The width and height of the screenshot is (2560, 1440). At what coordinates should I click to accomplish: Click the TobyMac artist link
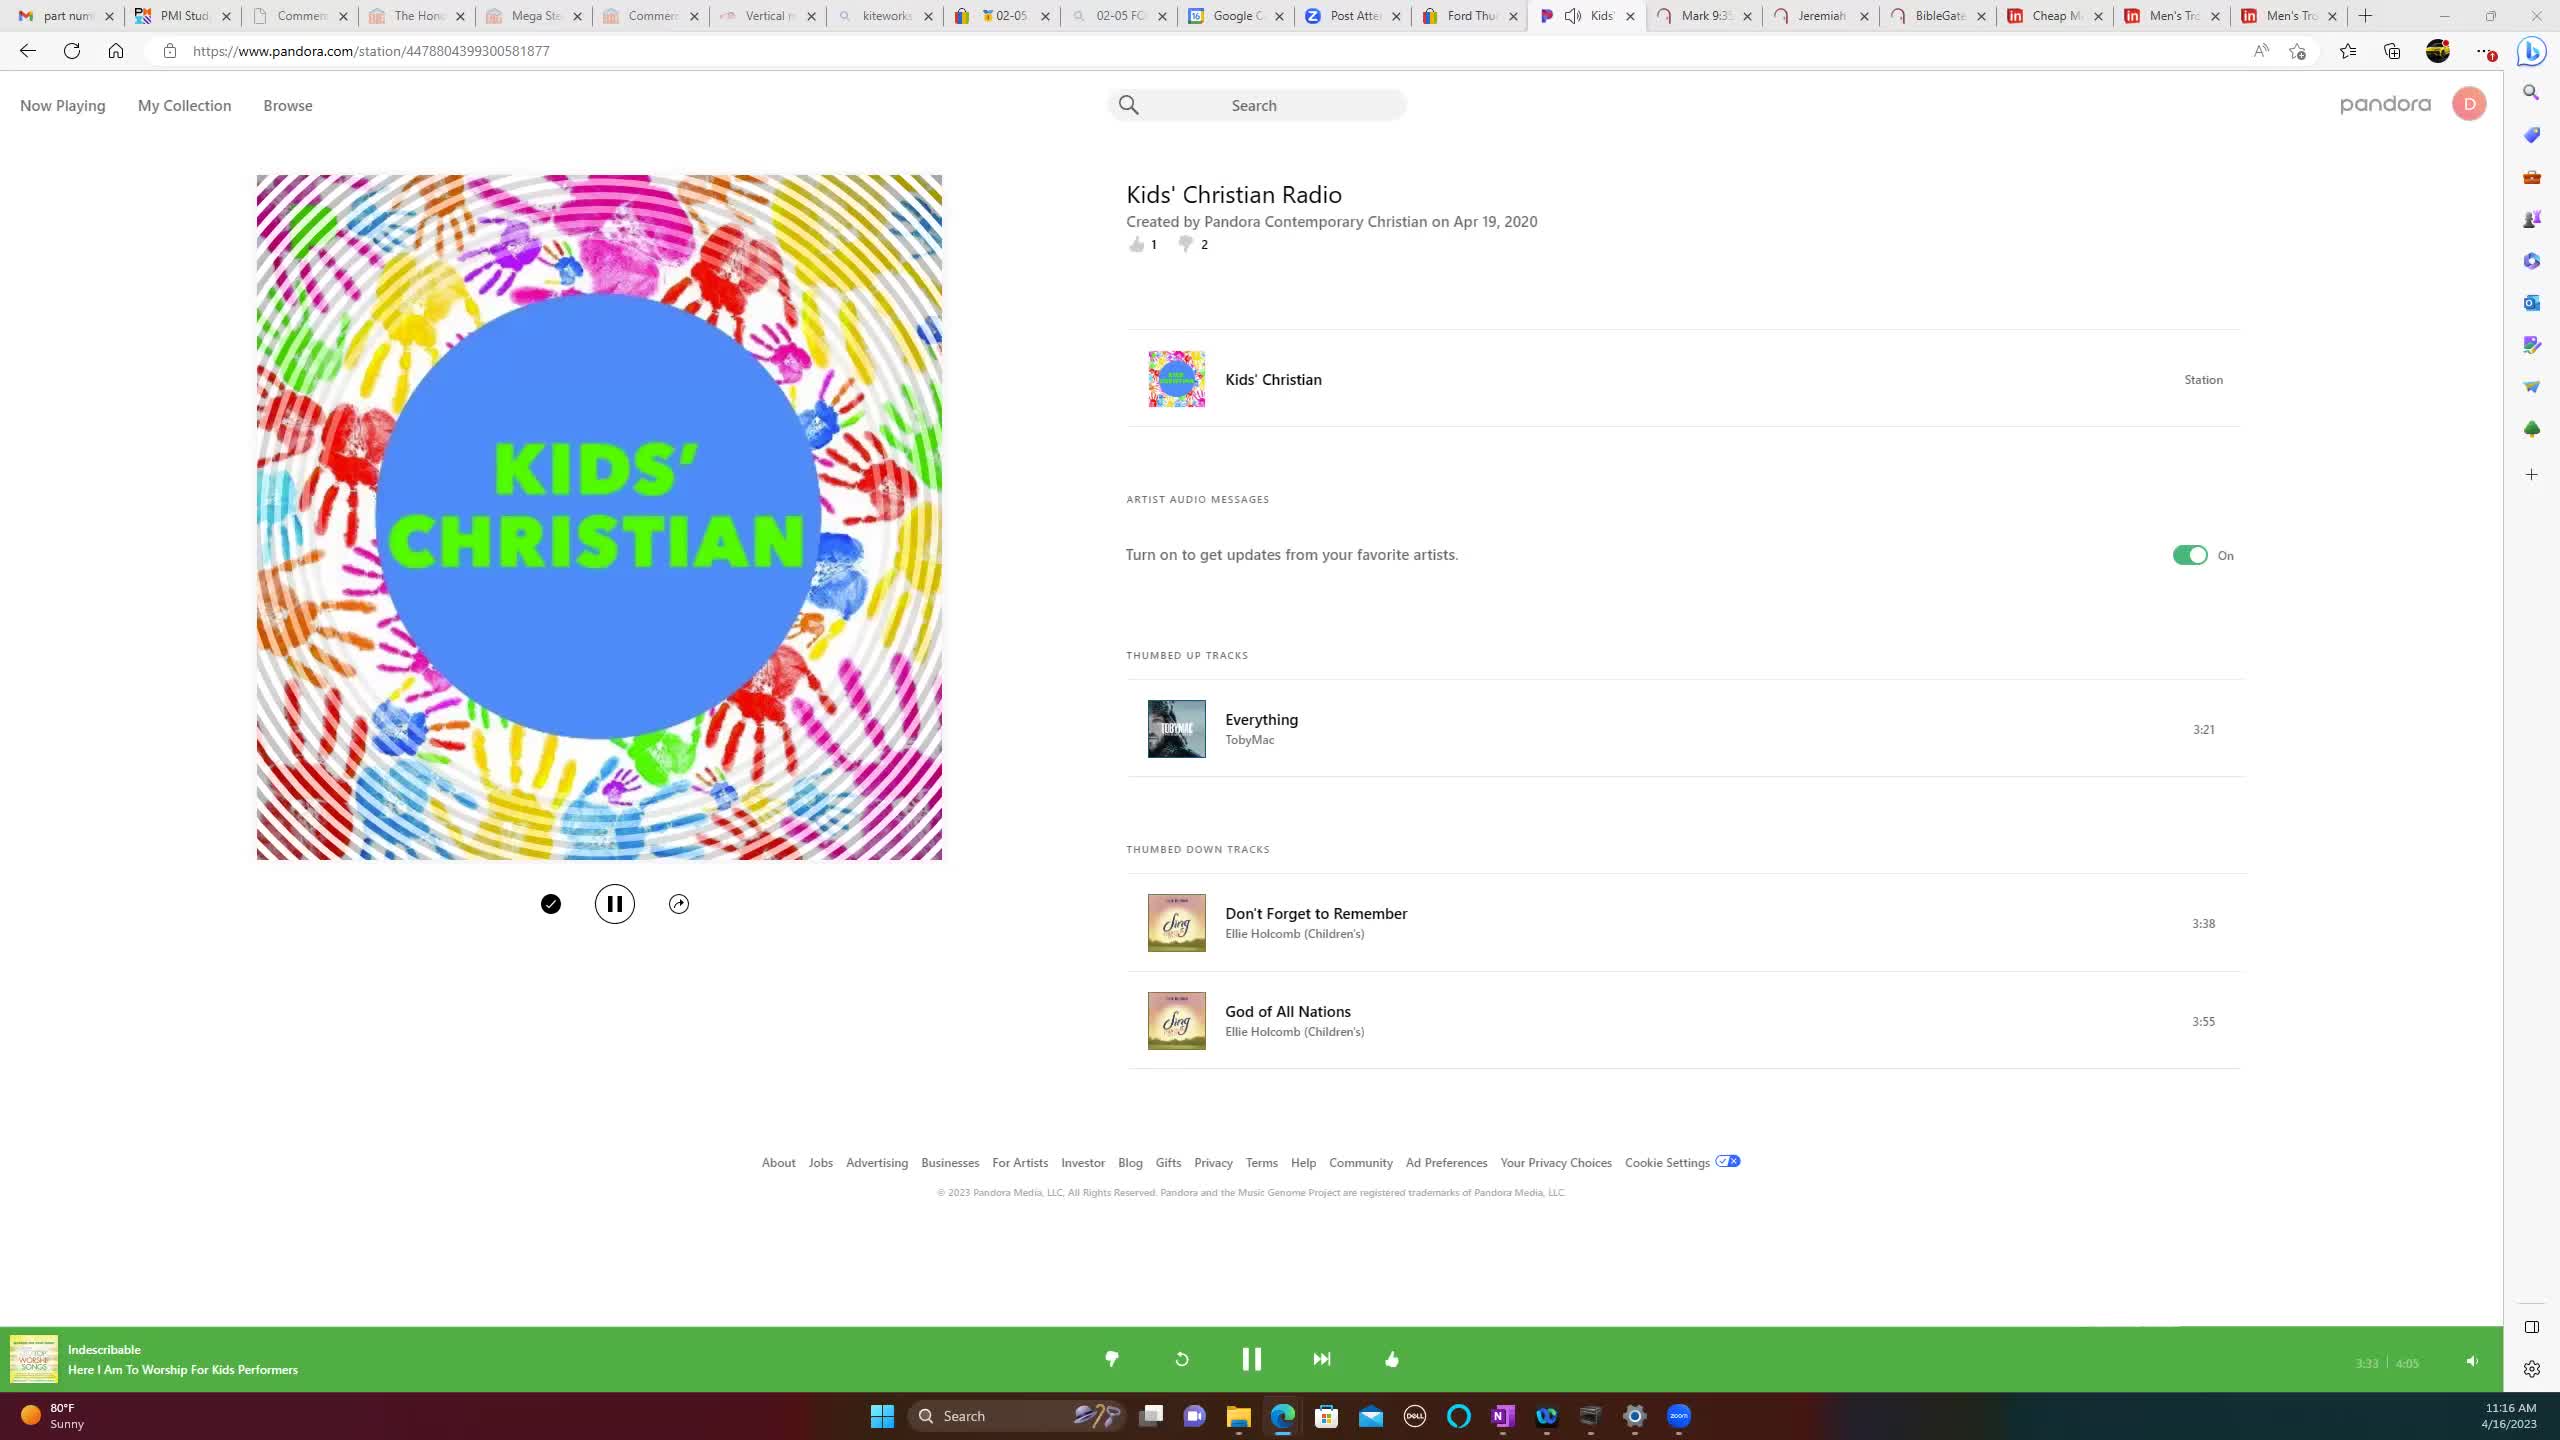coord(1250,740)
